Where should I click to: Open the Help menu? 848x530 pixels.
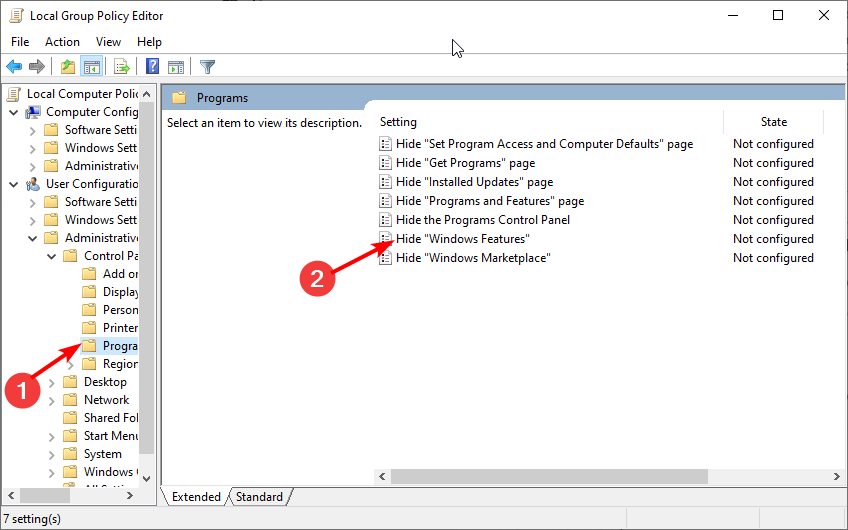point(149,42)
